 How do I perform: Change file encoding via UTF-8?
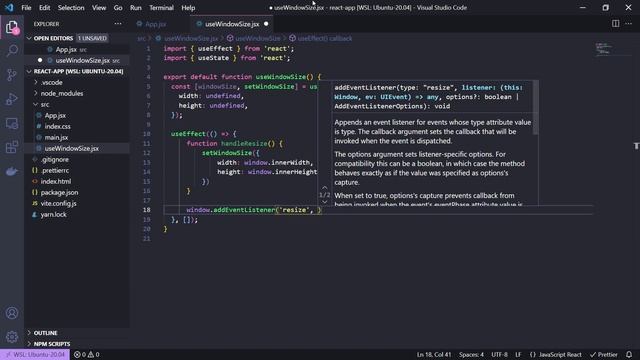500,354
